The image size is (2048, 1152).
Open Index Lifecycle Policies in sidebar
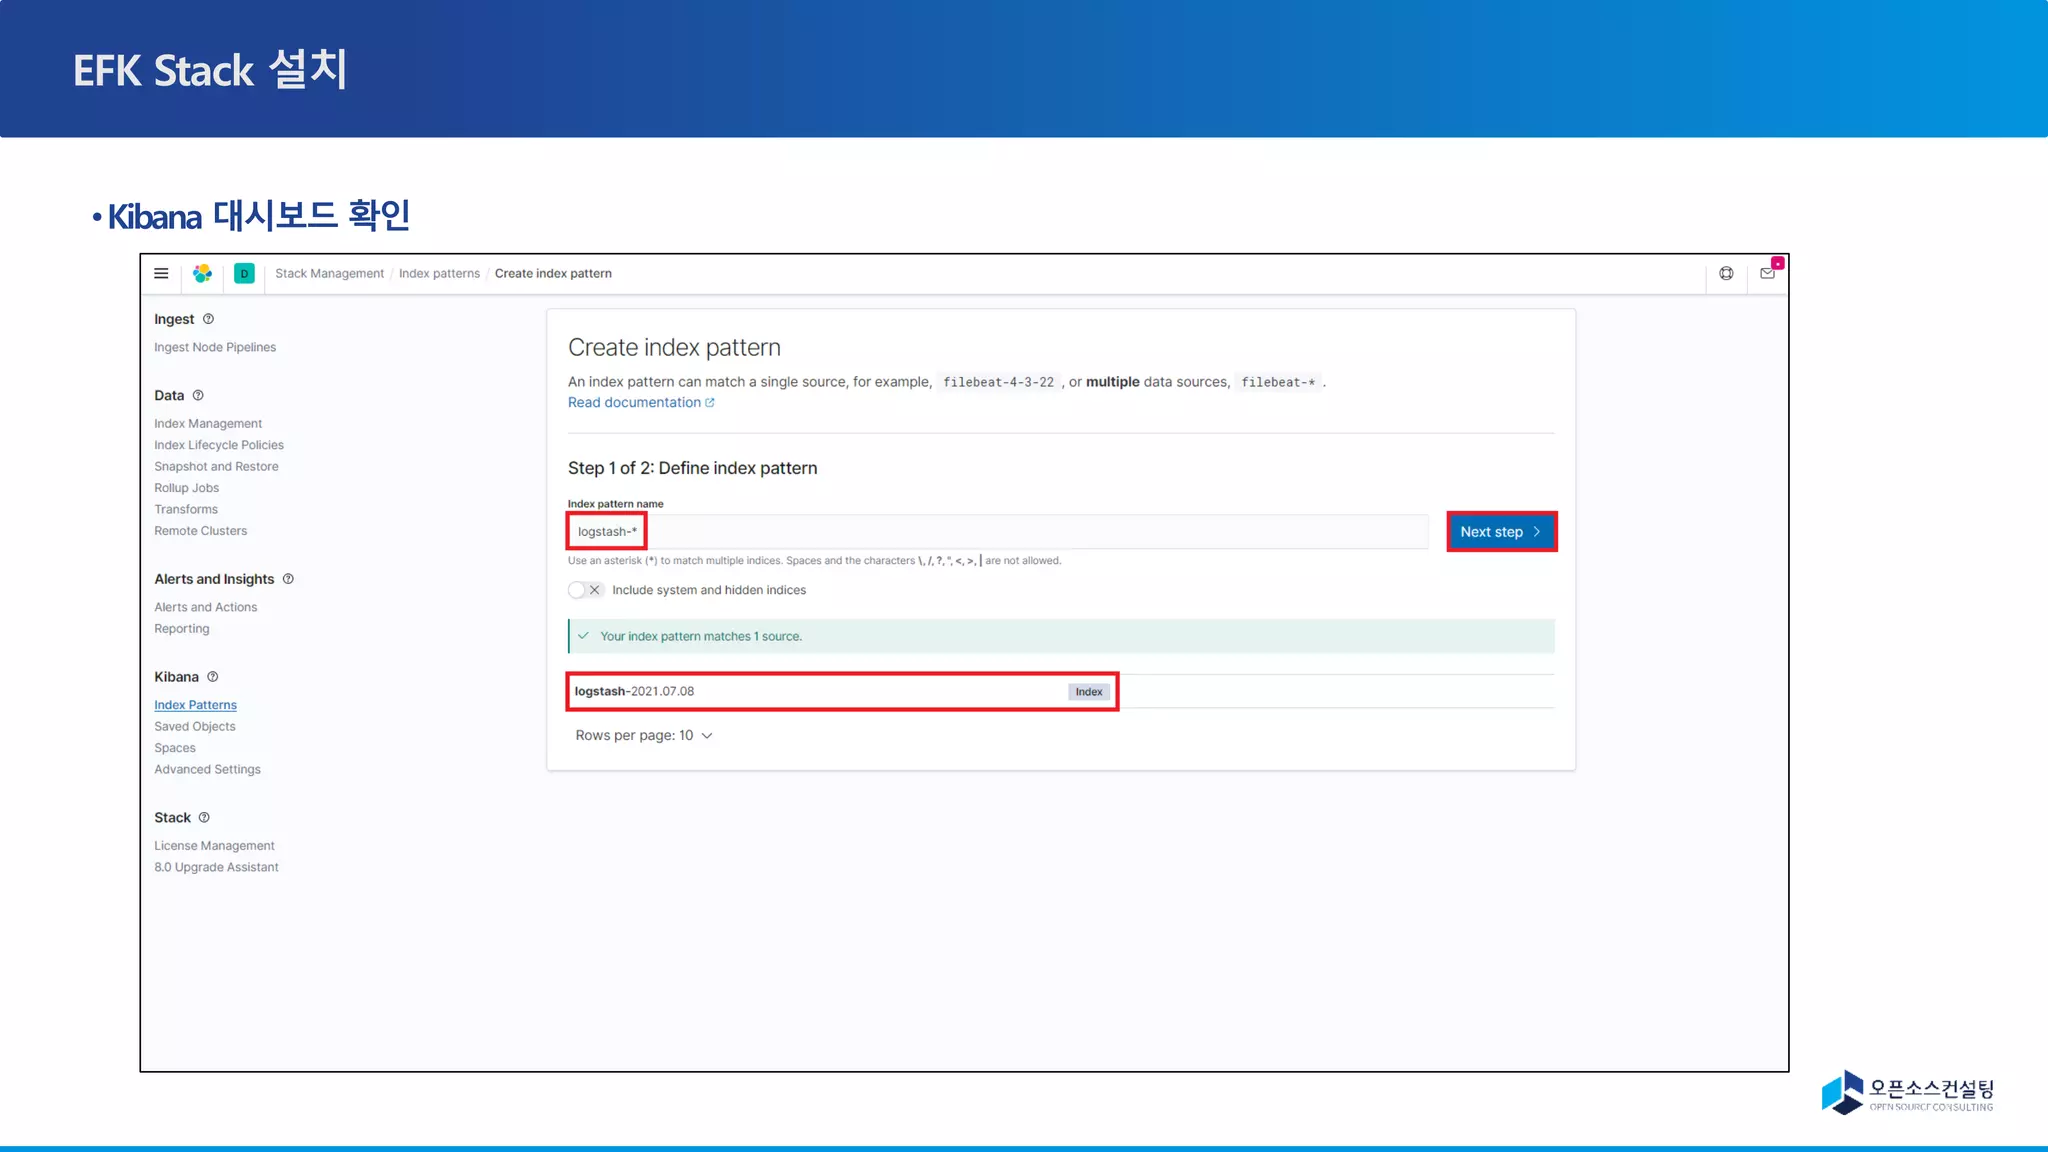[x=218, y=445]
